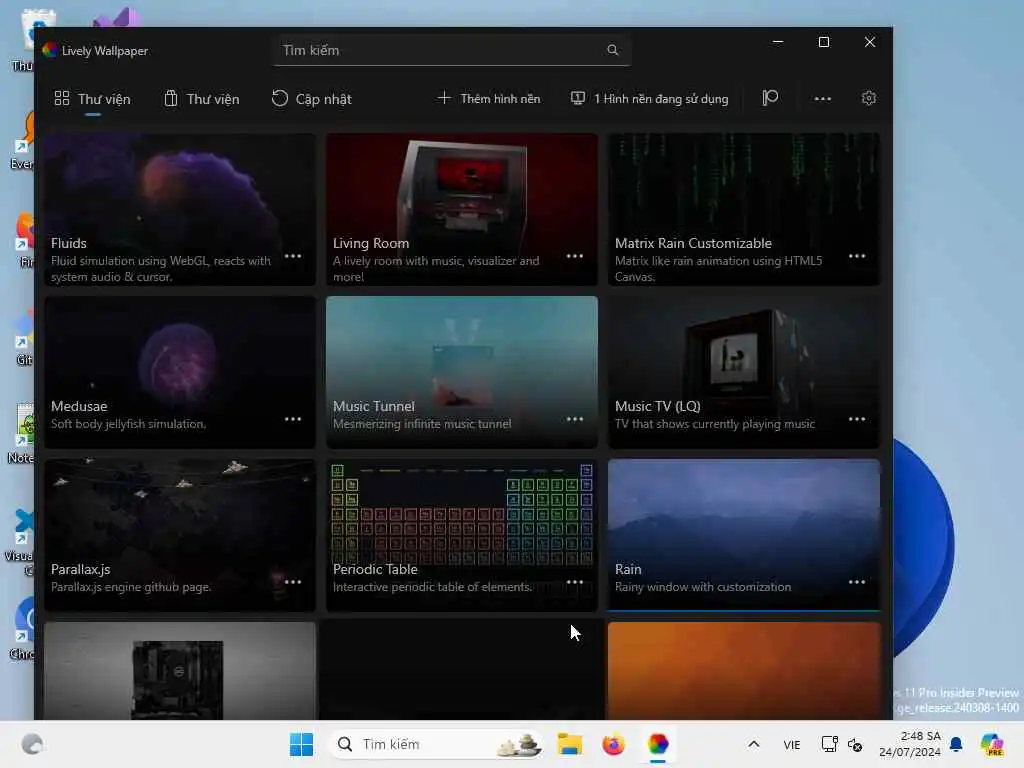
Task: Switch to the second Thư viện tab with the trash-can icon
Action: pos(201,99)
